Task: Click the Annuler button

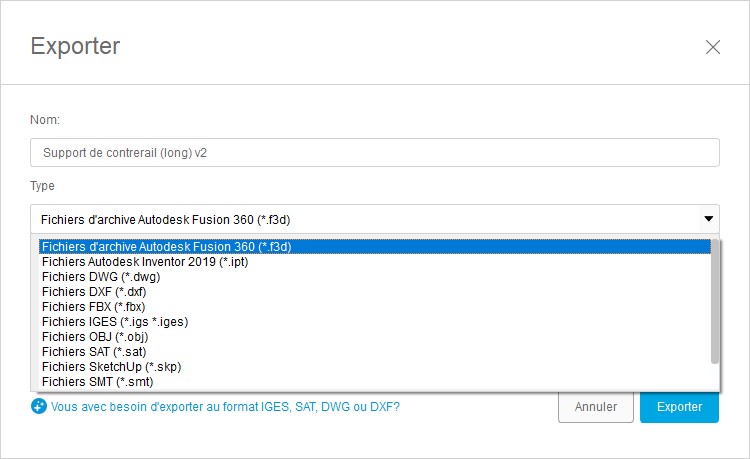Action: (596, 407)
